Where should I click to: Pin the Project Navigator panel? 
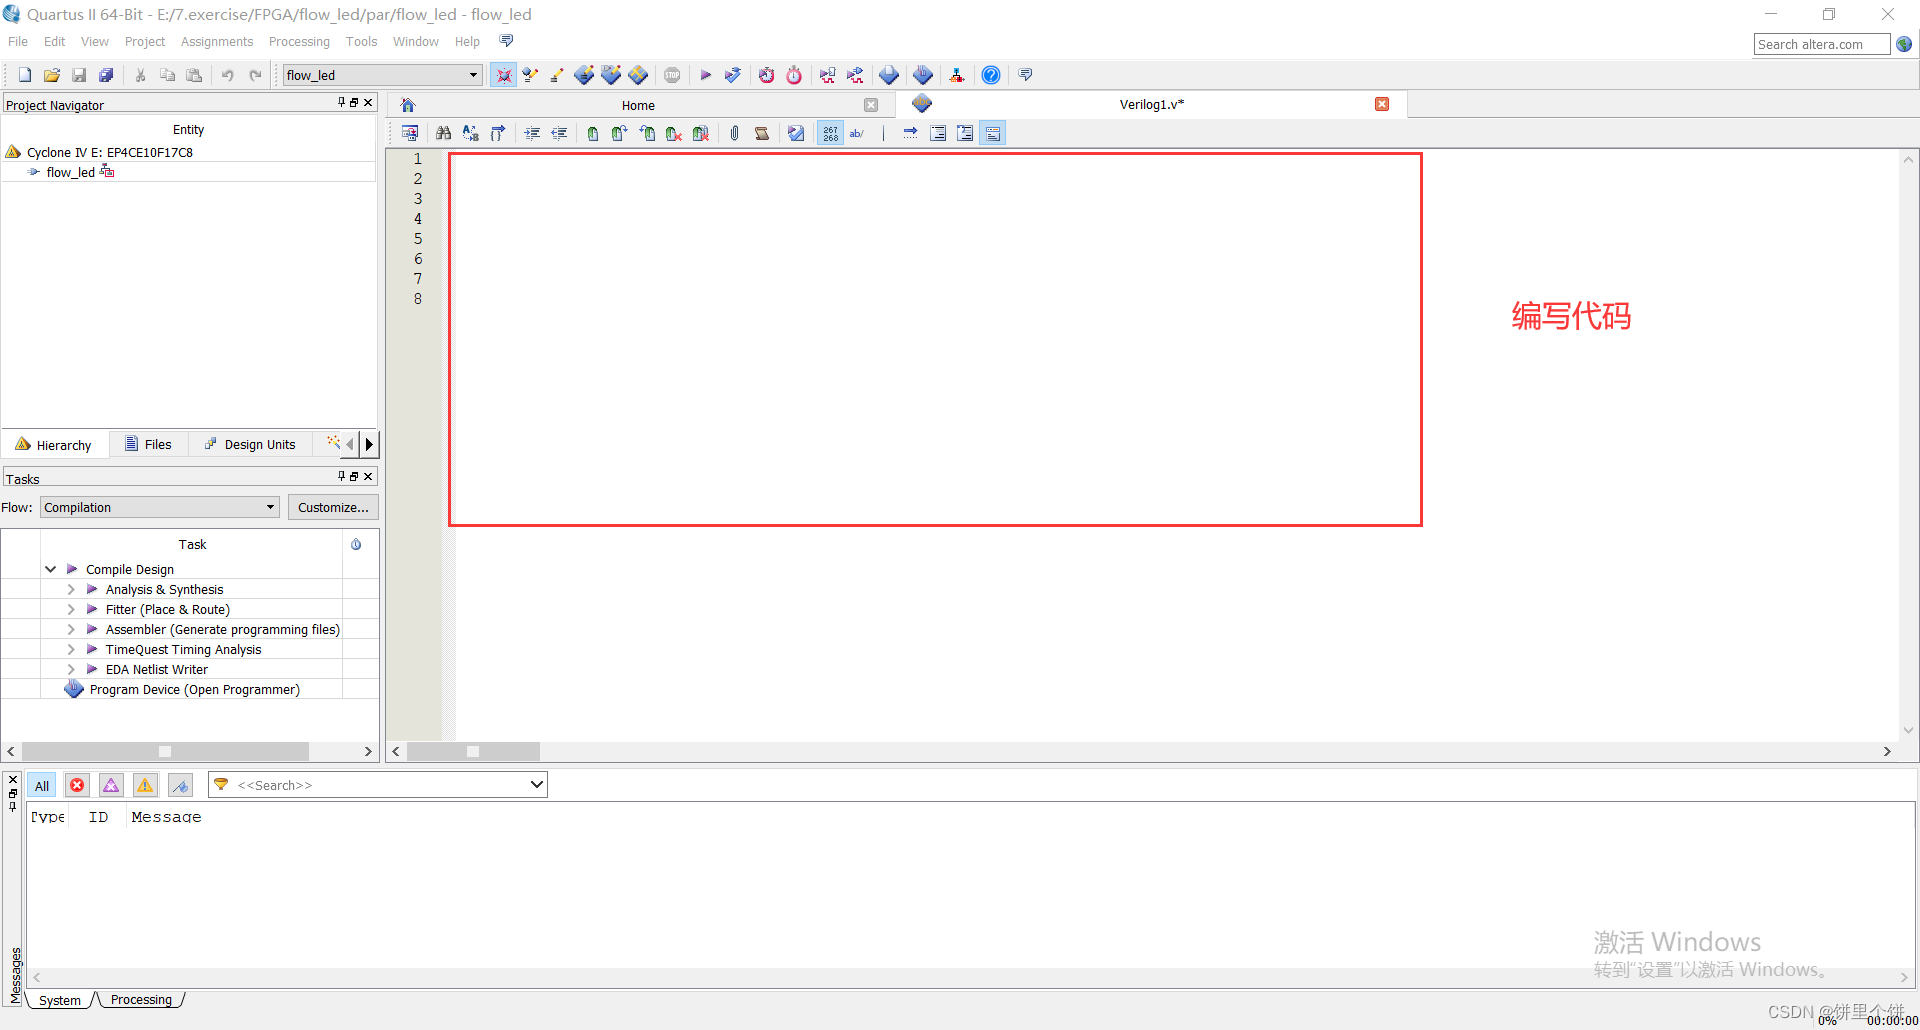341,102
